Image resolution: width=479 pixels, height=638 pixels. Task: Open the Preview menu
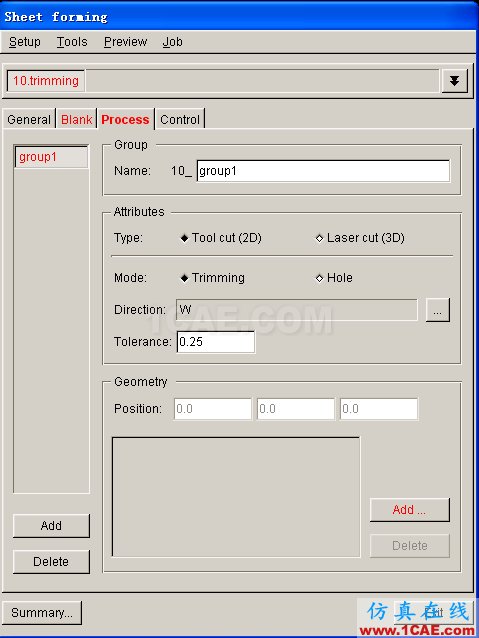tap(125, 42)
